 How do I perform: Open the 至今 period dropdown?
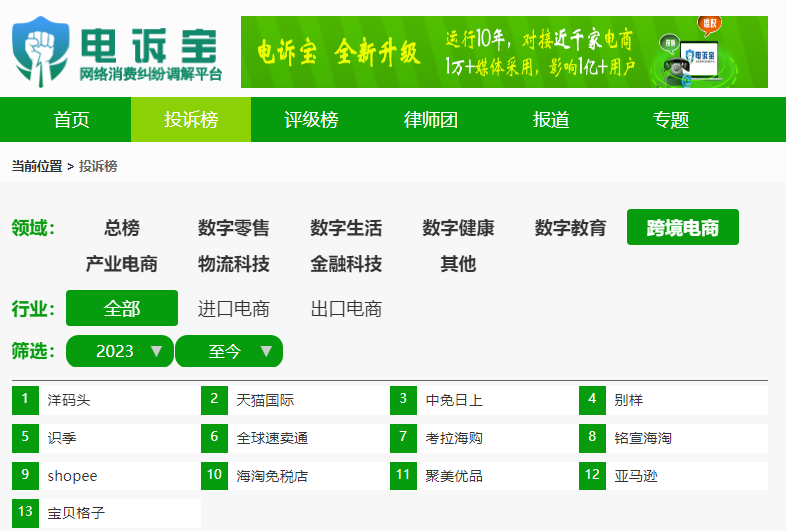(x=229, y=351)
